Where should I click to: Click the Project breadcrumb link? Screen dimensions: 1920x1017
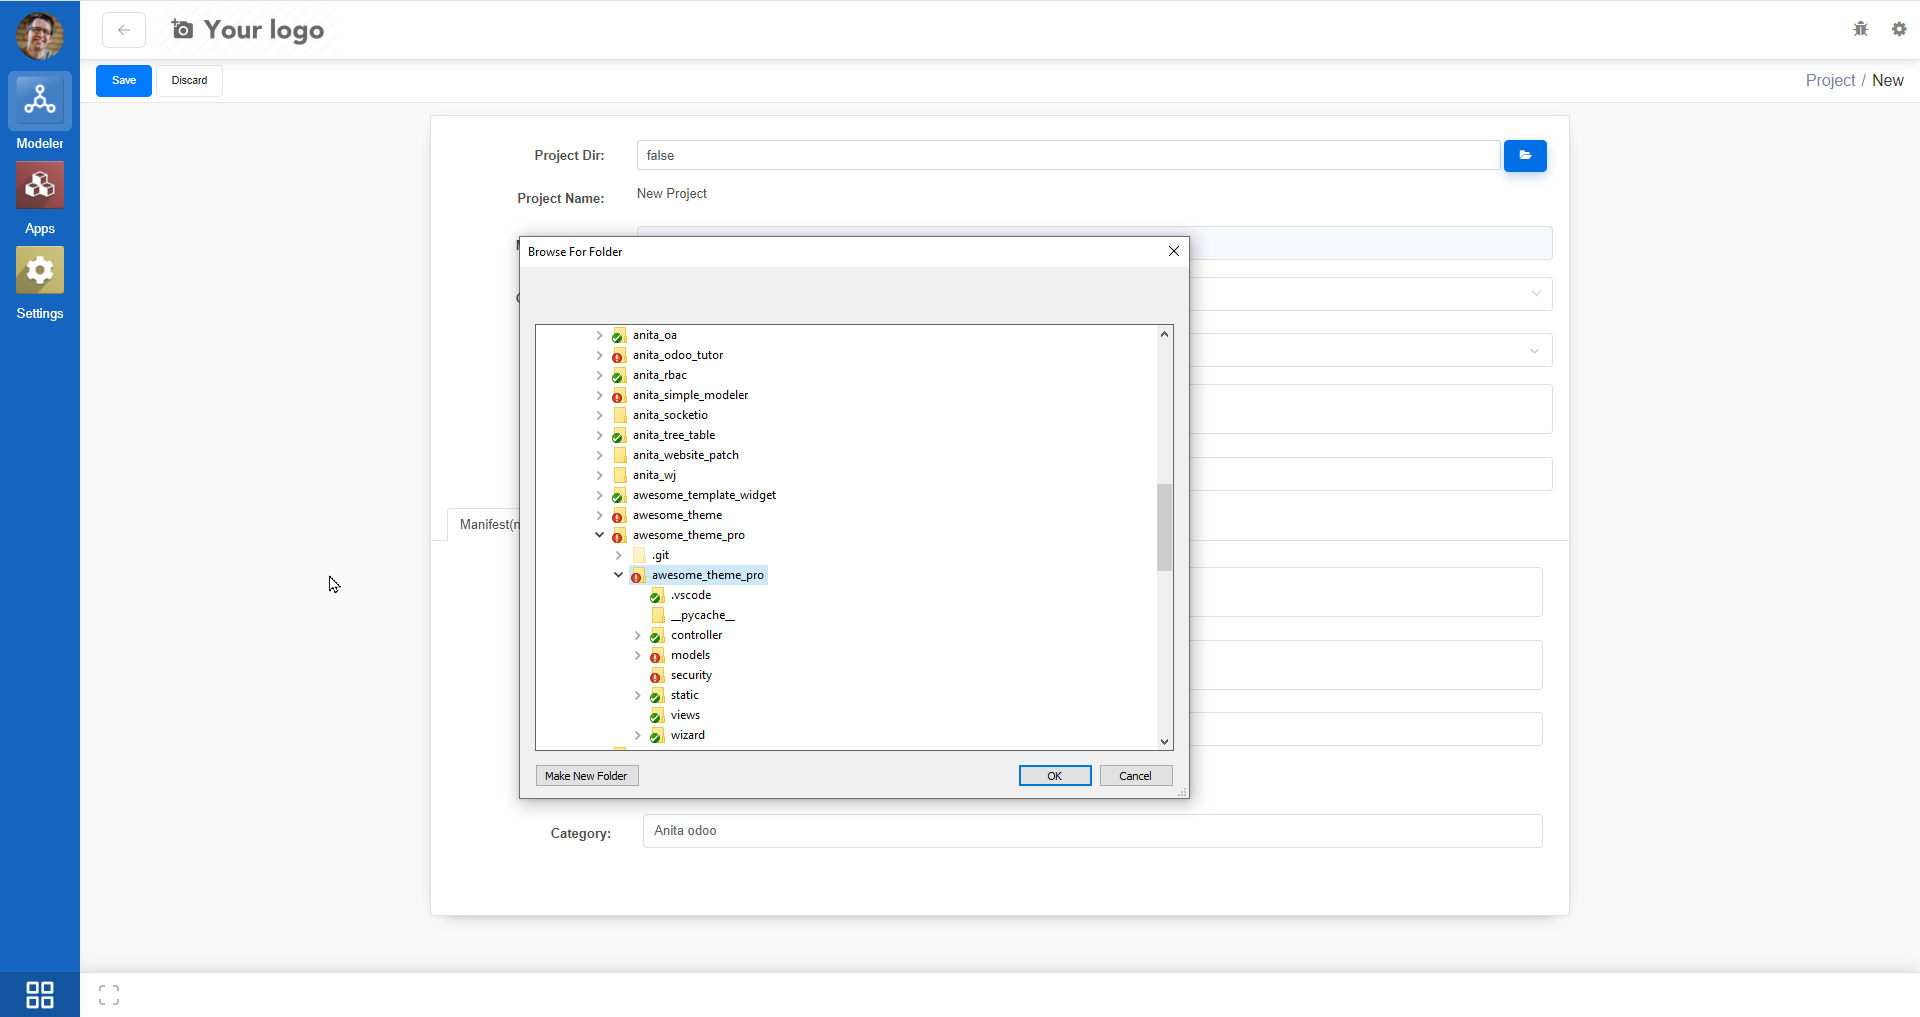[1829, 81]
